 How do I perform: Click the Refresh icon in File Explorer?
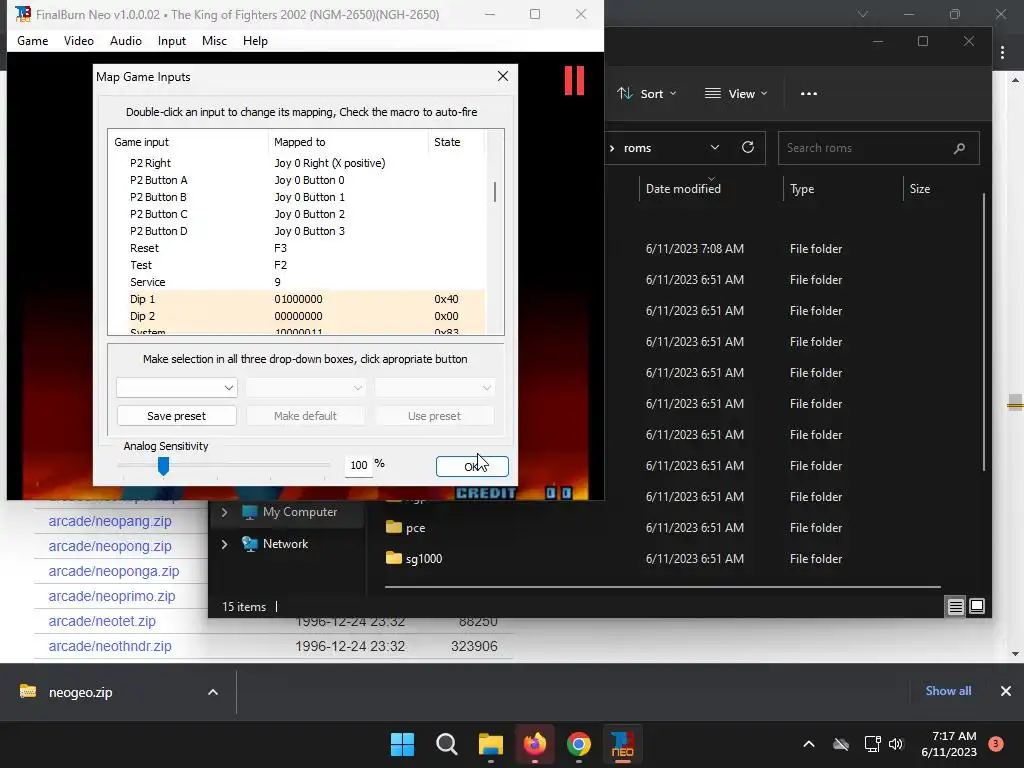pyautogui.click(x=748, y=148)
